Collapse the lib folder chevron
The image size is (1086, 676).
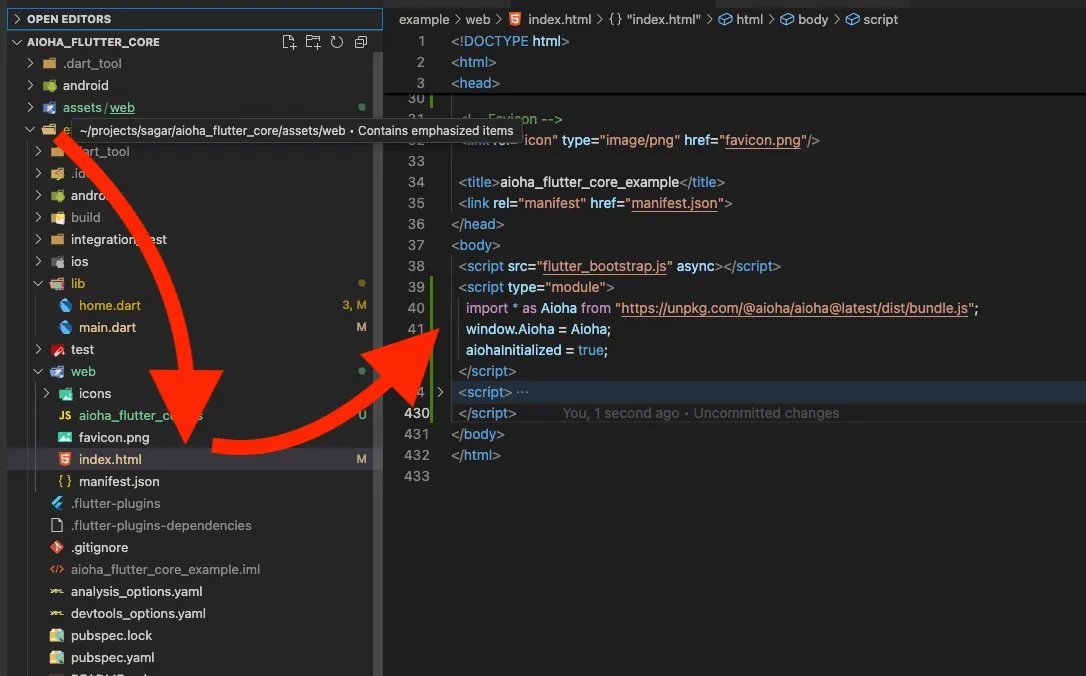click(38, 283)
